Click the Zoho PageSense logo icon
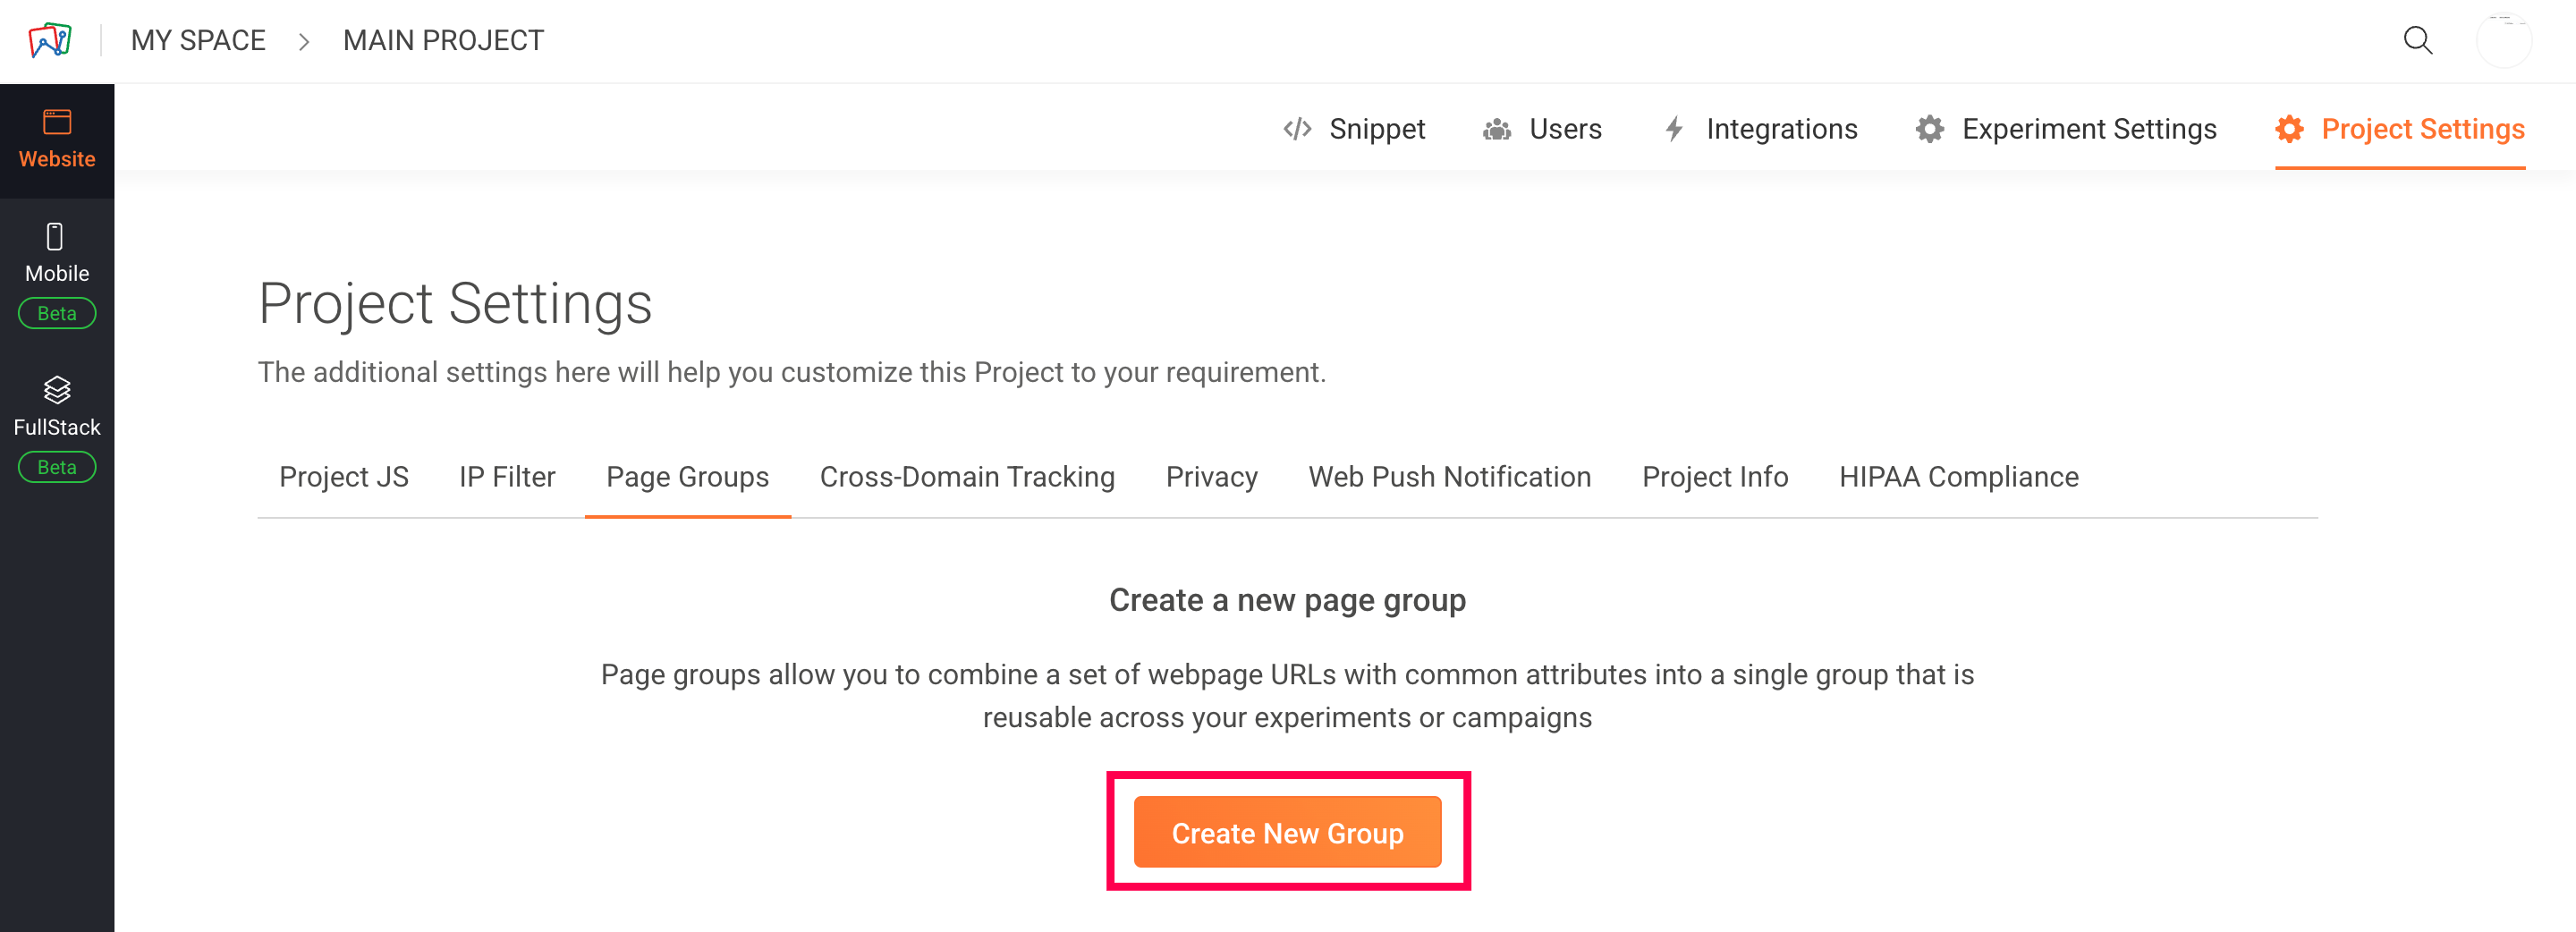 [x=50, y=40]
